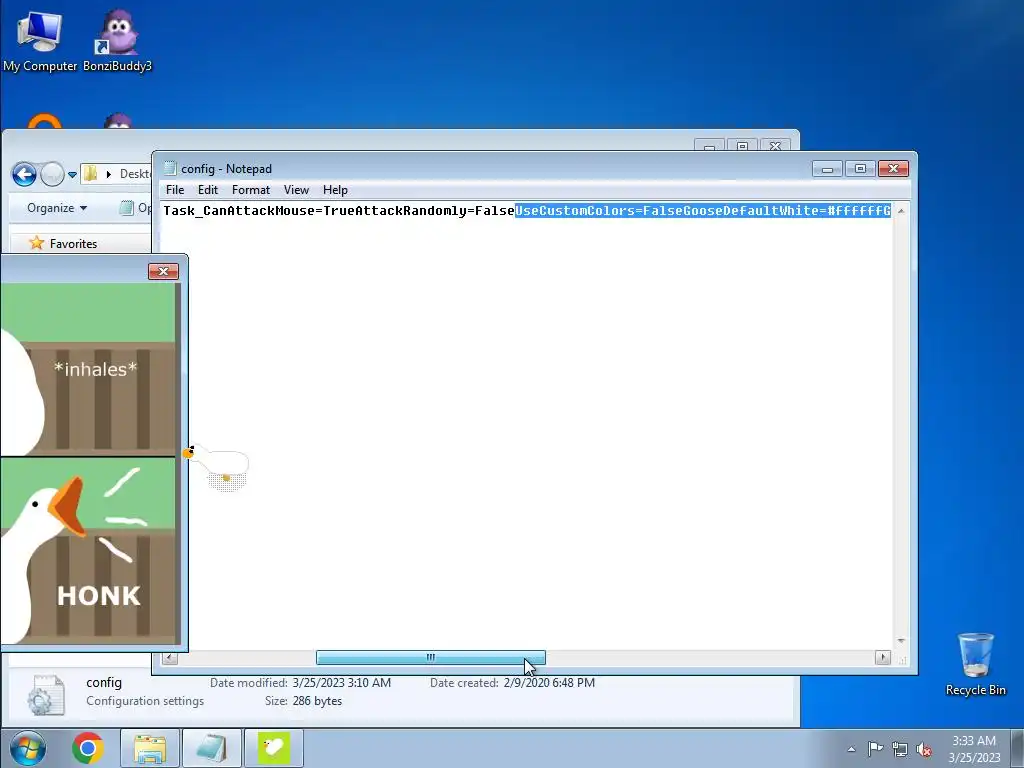
Task: Open the clock showing 3:33 AM
Action: point(974,749)
